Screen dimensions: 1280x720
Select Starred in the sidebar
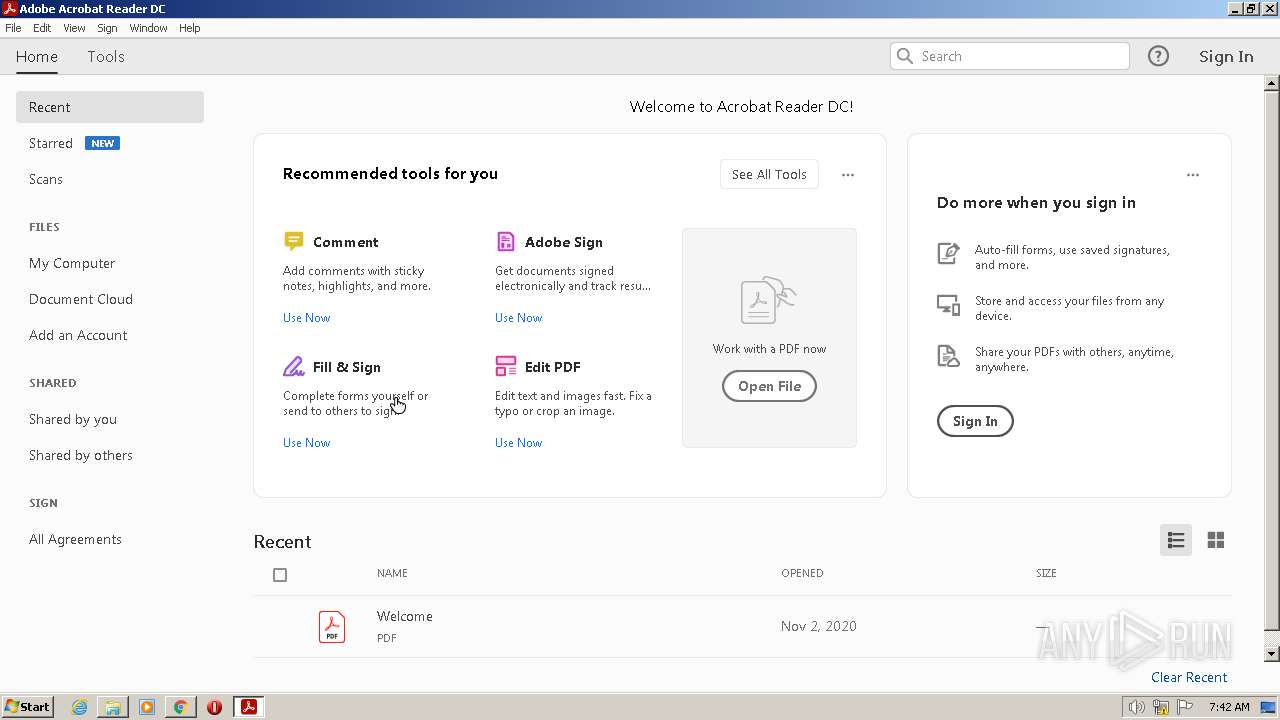[x=51, y=143]
